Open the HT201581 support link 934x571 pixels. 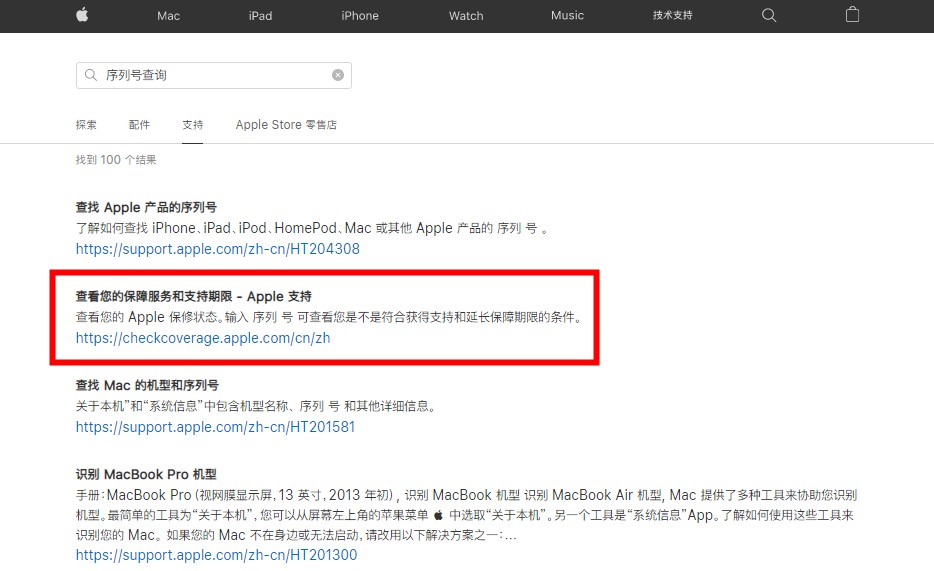tap(215, 427)
